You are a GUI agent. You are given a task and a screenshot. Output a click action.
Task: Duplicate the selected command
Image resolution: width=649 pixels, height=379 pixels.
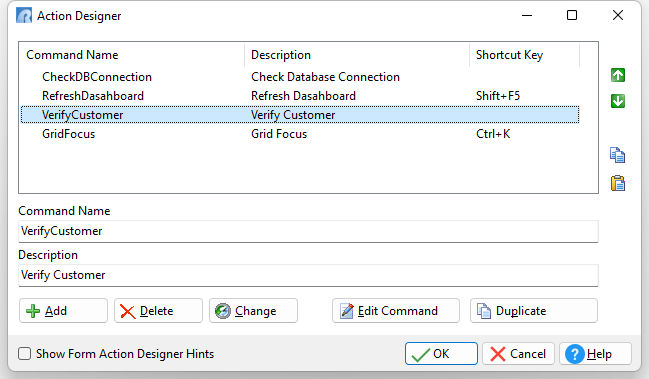click(534, 311)
